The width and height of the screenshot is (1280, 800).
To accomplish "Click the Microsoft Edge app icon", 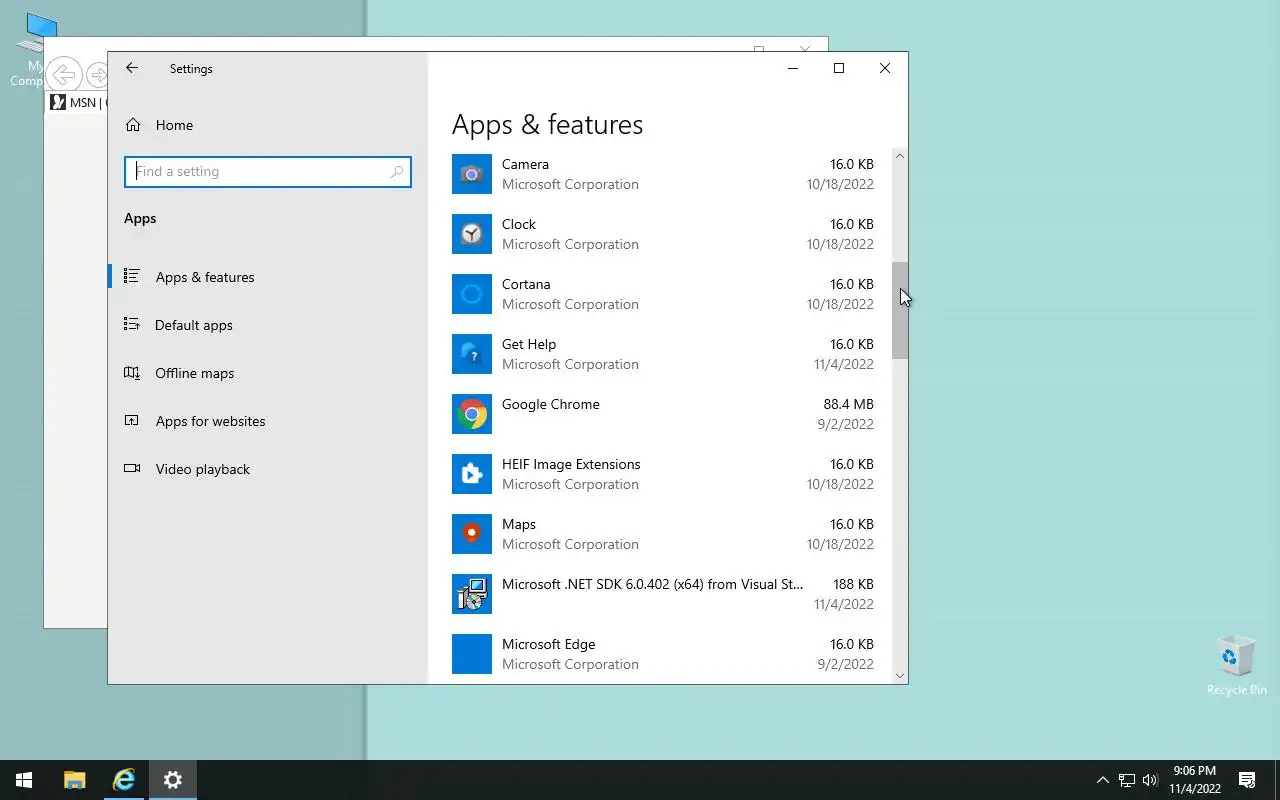I will [x=472, y=654].
